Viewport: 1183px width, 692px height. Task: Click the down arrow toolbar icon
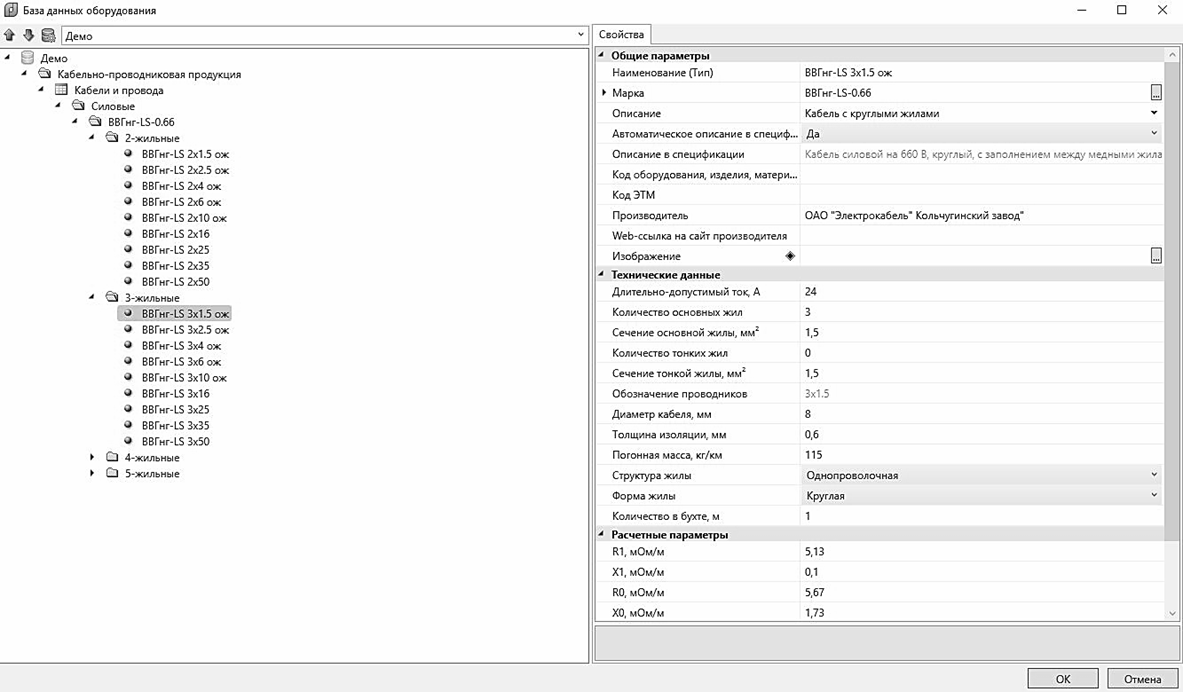click(x=28, y=35)
